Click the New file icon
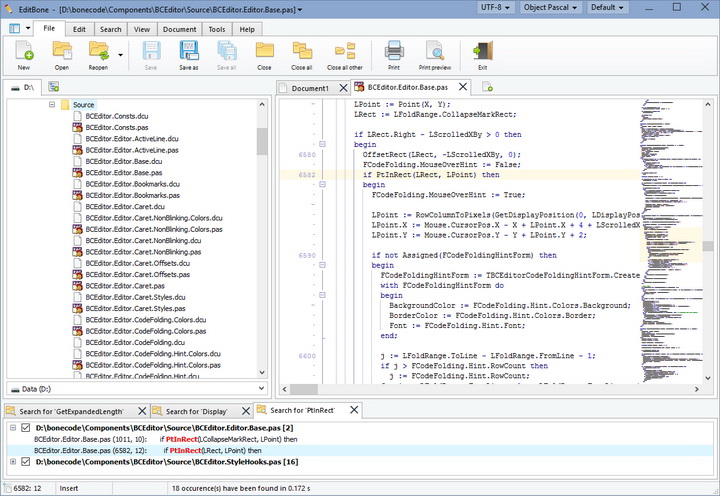 pos(23,52)
